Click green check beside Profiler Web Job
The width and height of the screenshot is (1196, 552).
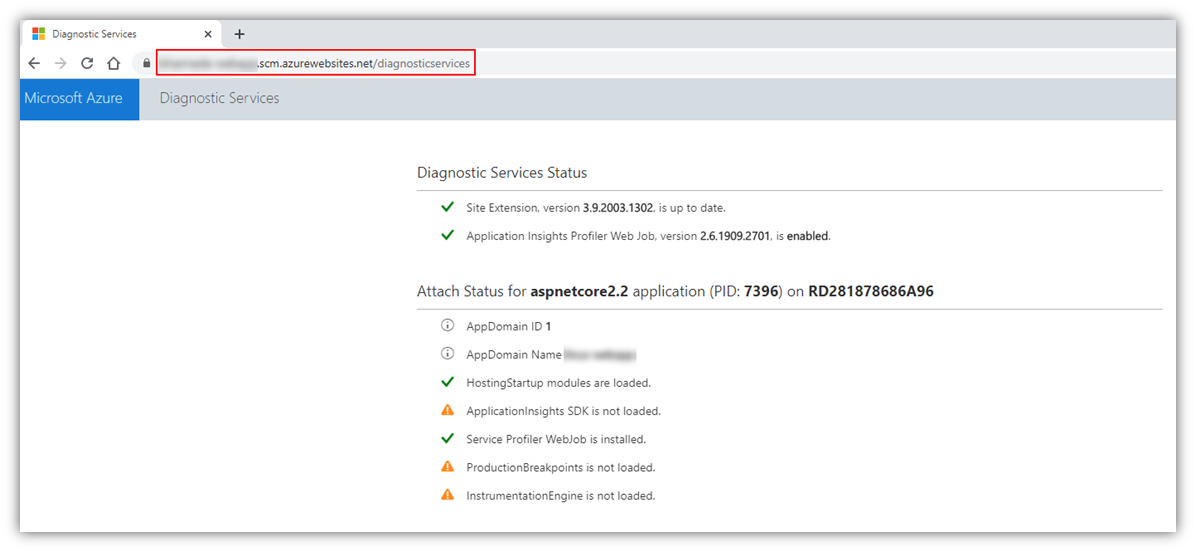pyautogui.click(x=448, y=236)
